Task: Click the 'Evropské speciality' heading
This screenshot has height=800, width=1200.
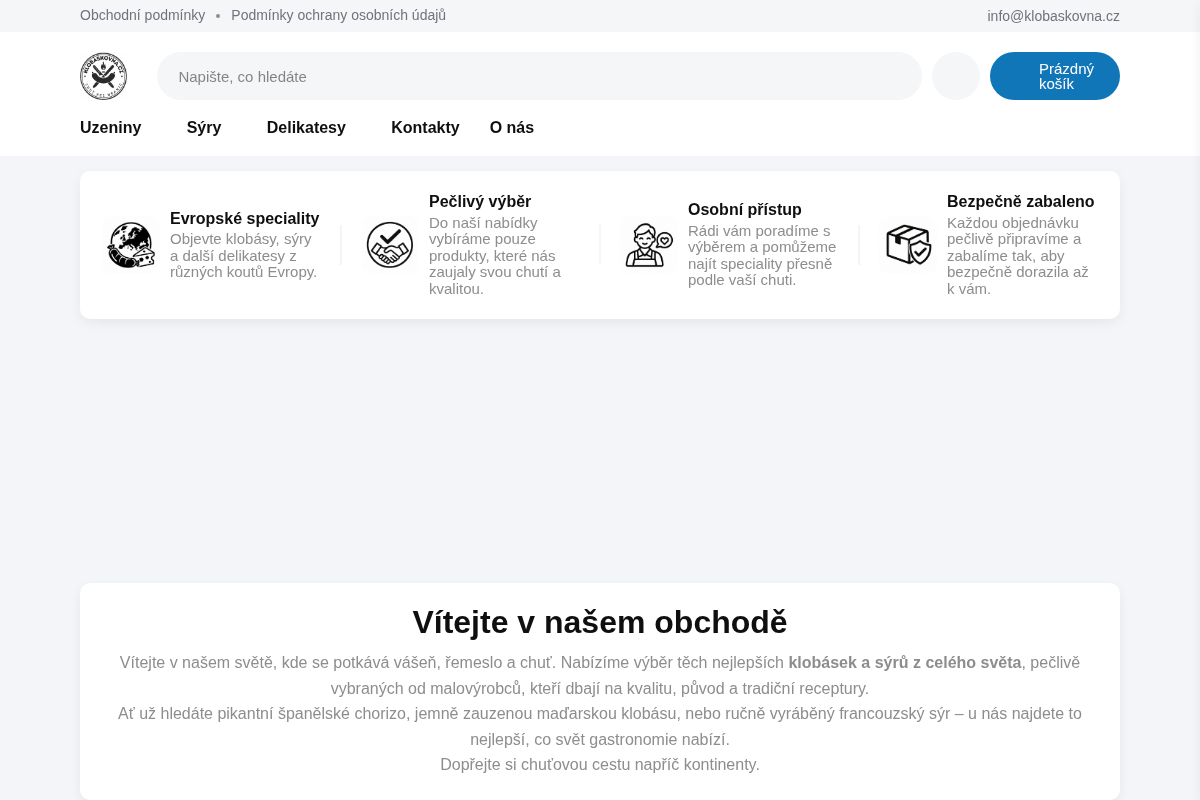Action: 245,219
